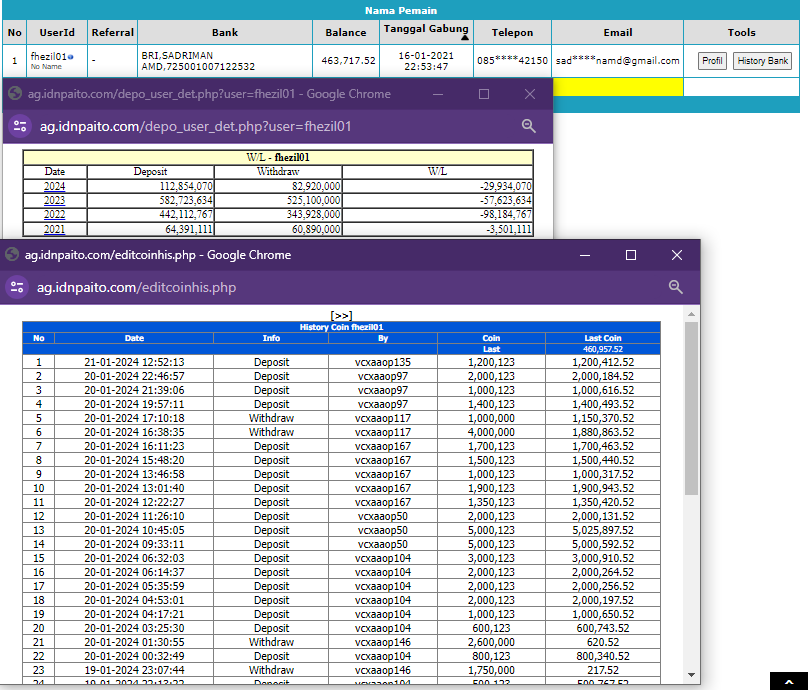The width and height of the screenshot is (808, 690).
Task: Click depo_user_det address bar URL
Action: coord(195,126)
